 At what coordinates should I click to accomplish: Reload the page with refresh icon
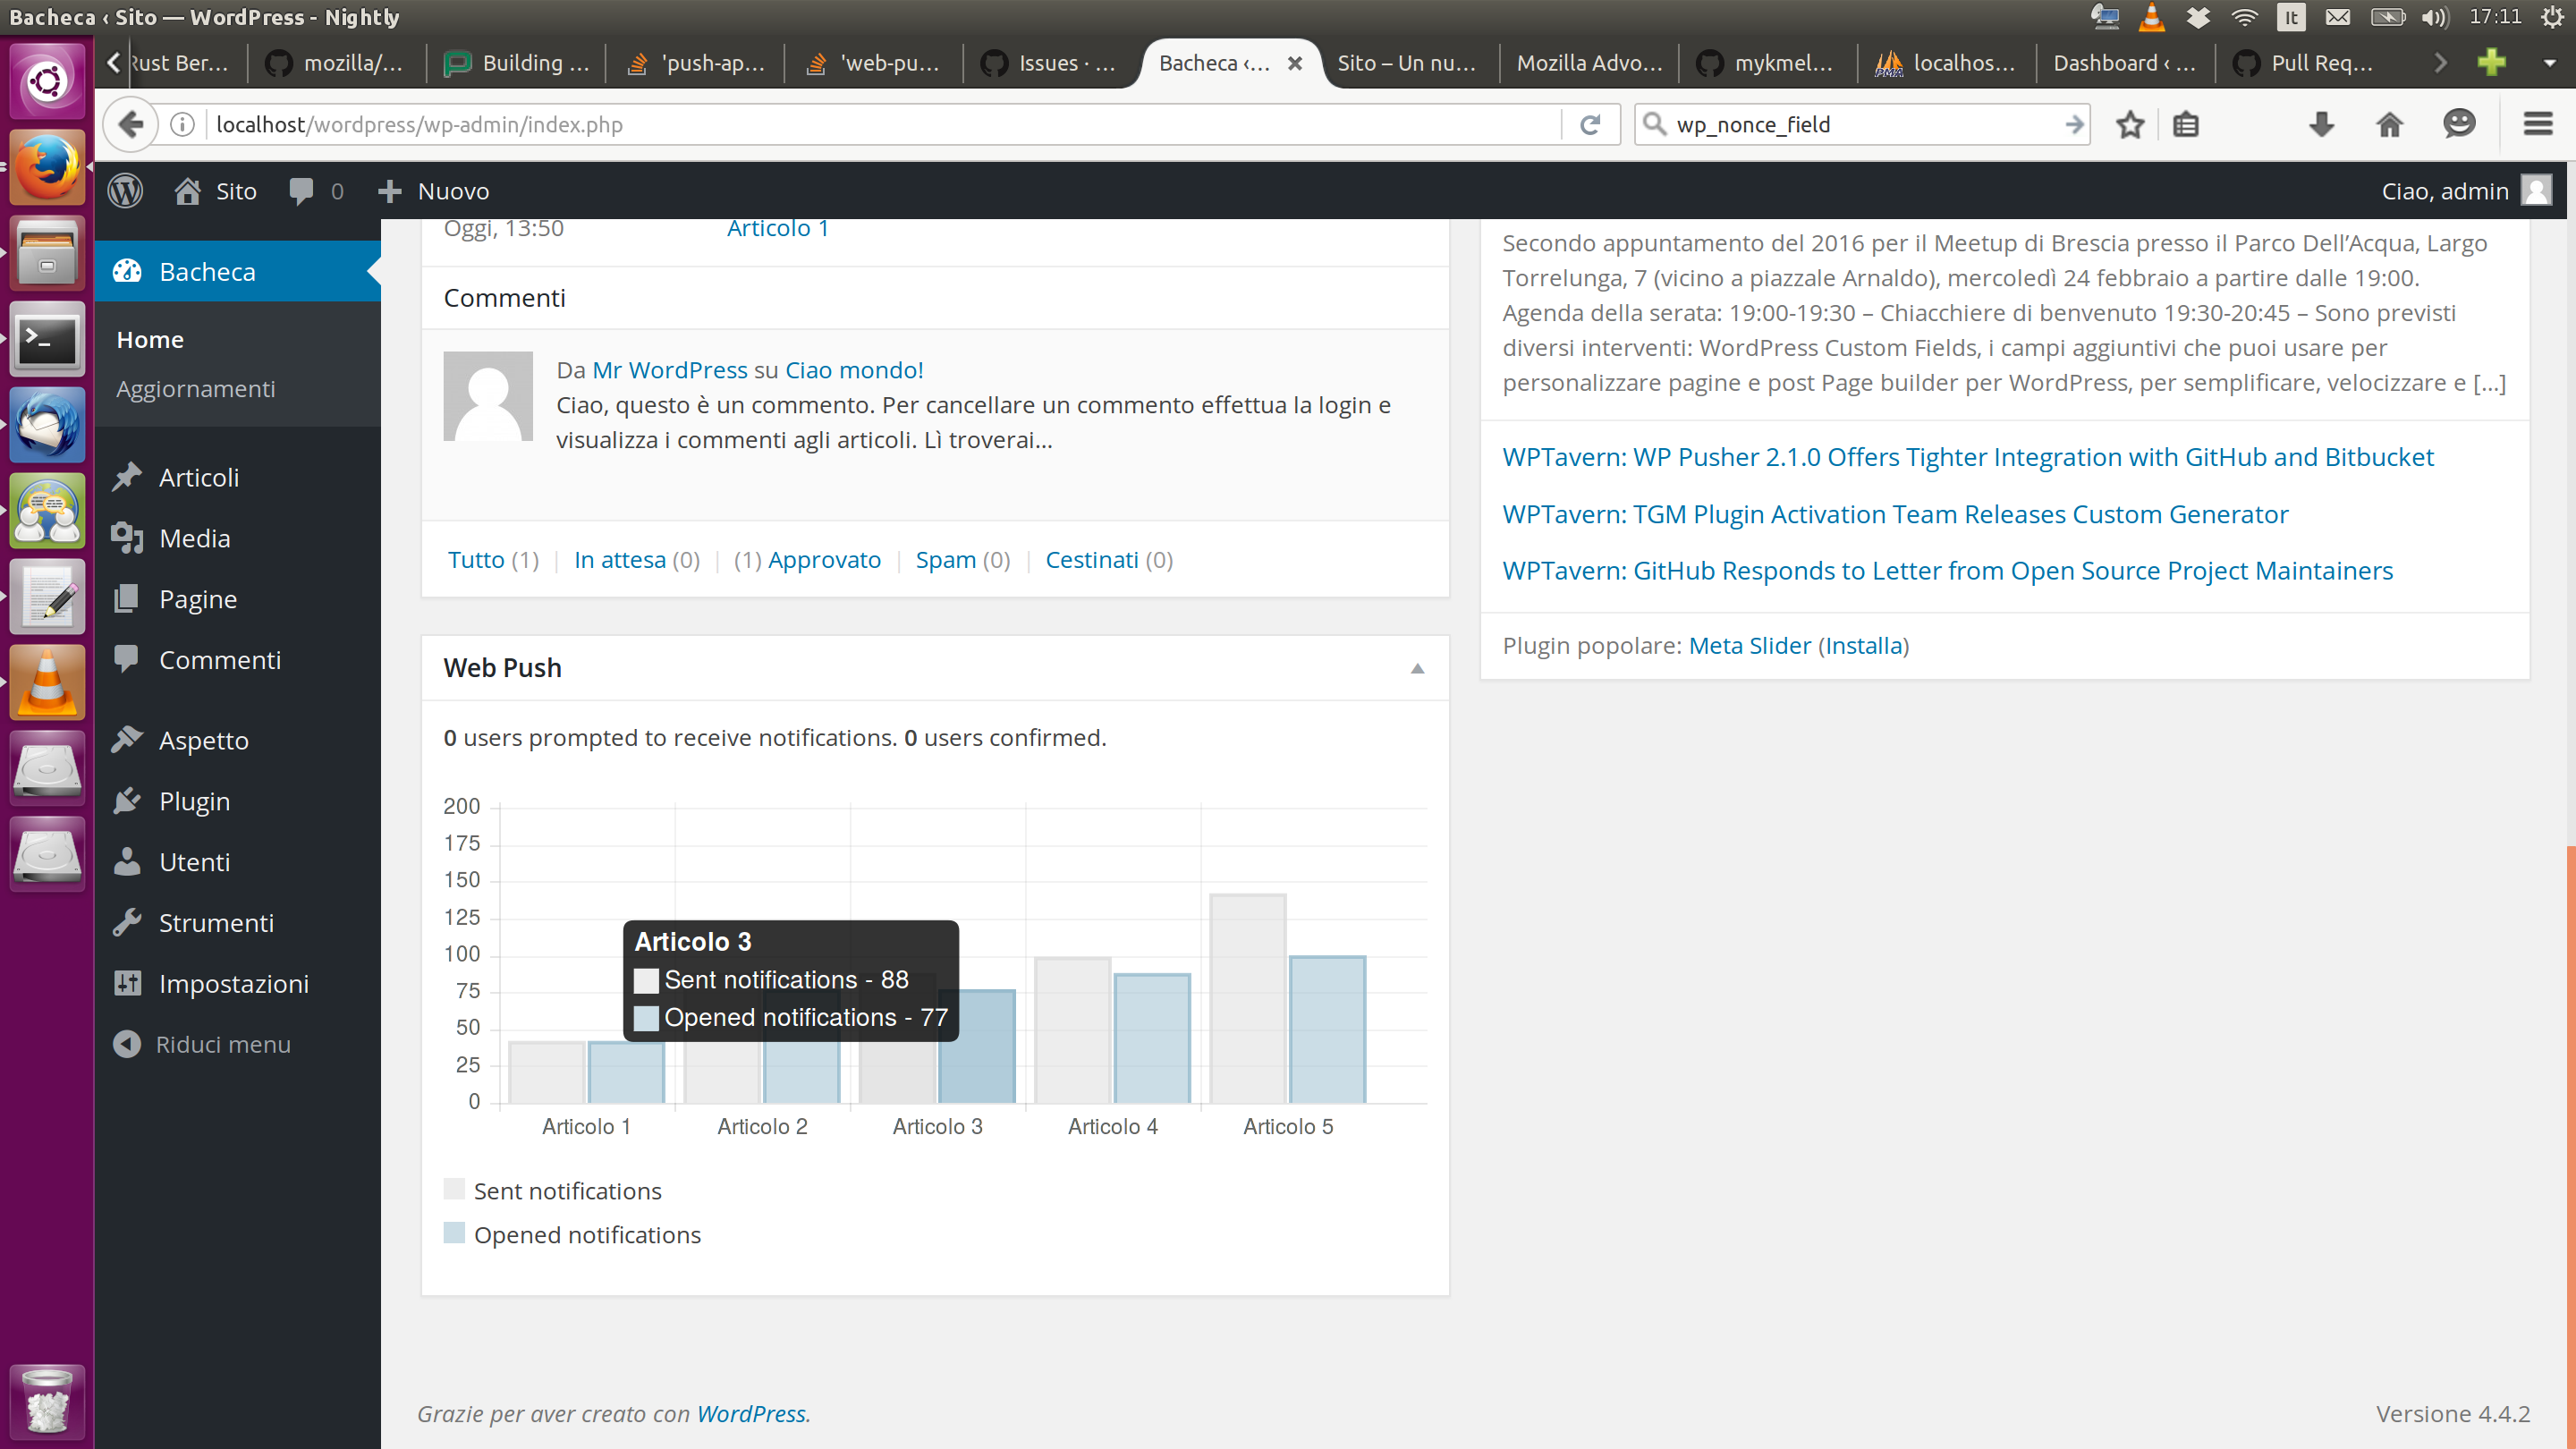tap(1590, 124)
